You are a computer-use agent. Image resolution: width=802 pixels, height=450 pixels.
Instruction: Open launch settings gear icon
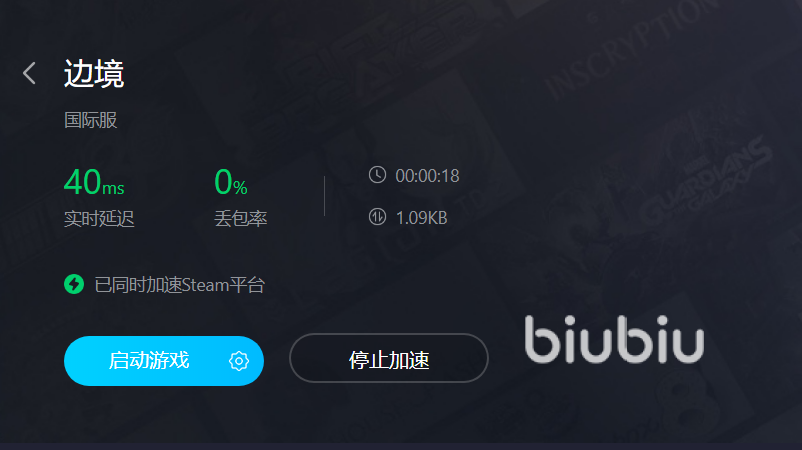coord(238,361)
